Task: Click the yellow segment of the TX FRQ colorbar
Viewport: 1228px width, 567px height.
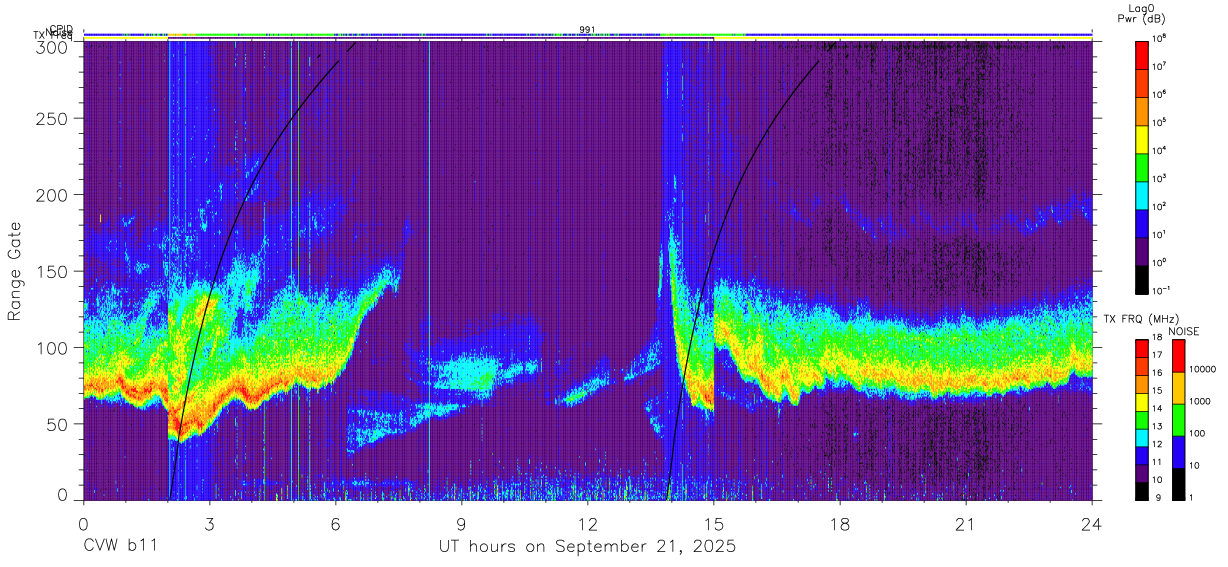Action: click(x=1142, y=401)
